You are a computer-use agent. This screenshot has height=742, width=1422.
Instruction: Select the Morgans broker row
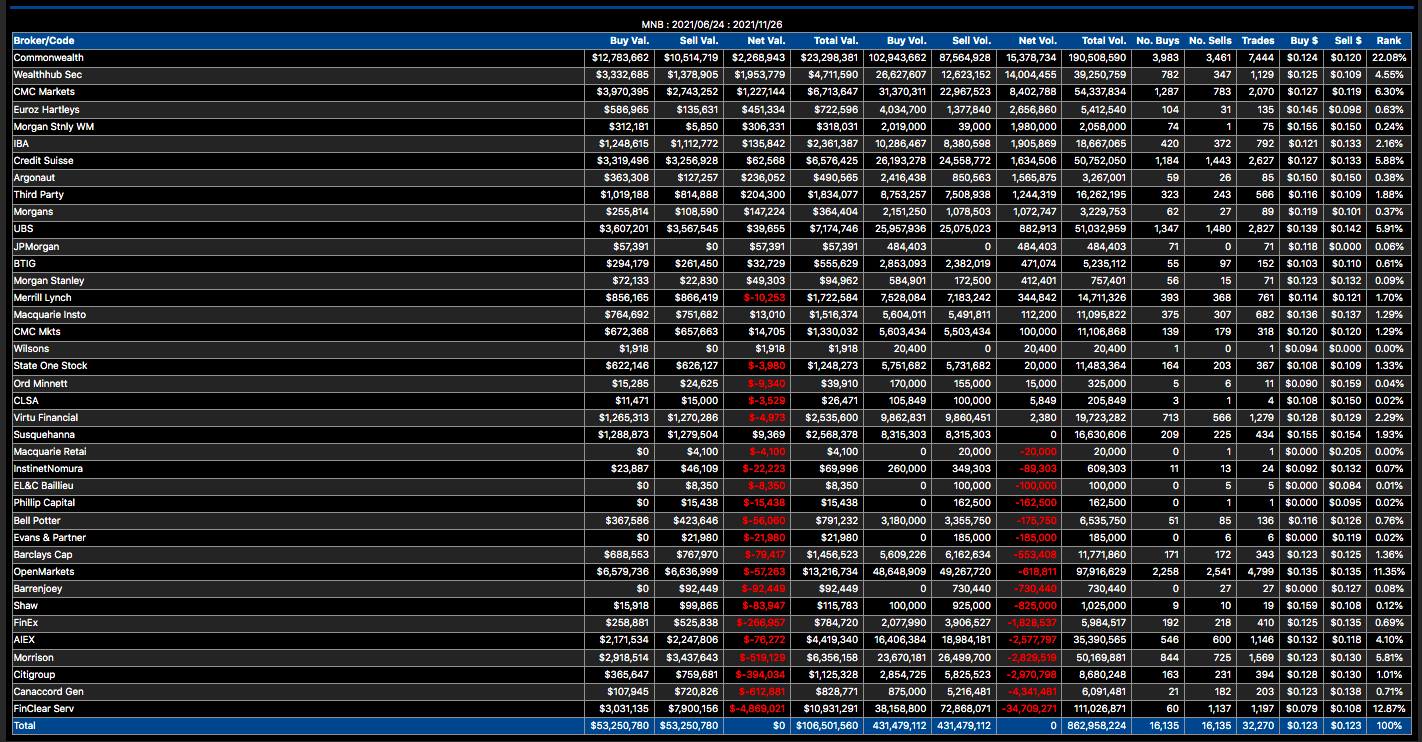(x=711, y=212)
